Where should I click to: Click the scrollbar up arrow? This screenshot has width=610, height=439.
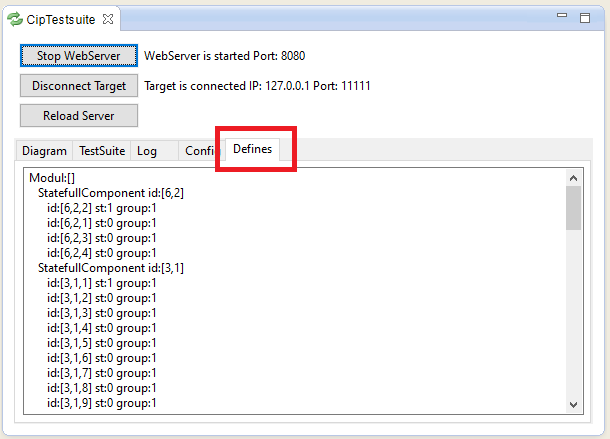click(573, 177)
